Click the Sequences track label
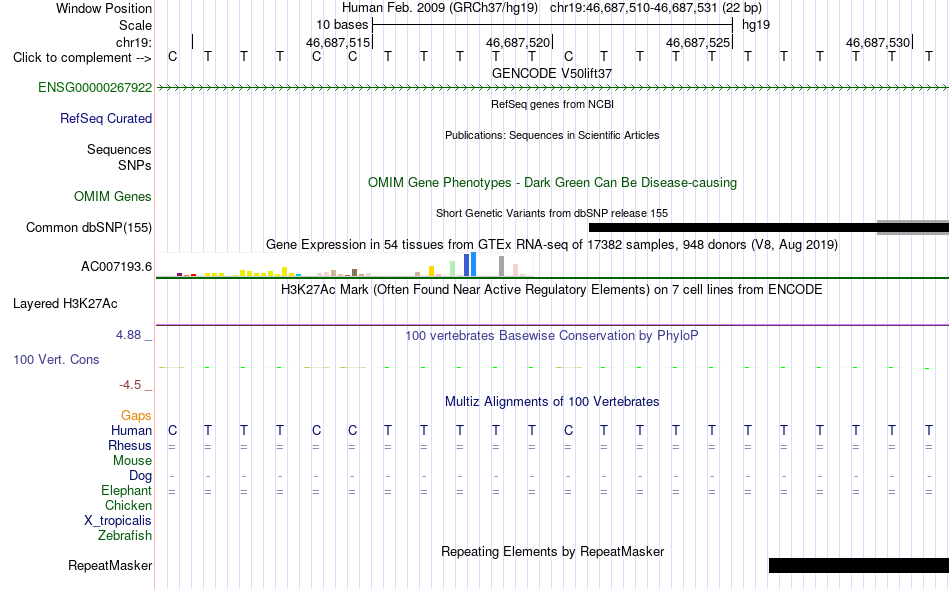The width and height of the screenshot is (950, 589). click(119, 149)
